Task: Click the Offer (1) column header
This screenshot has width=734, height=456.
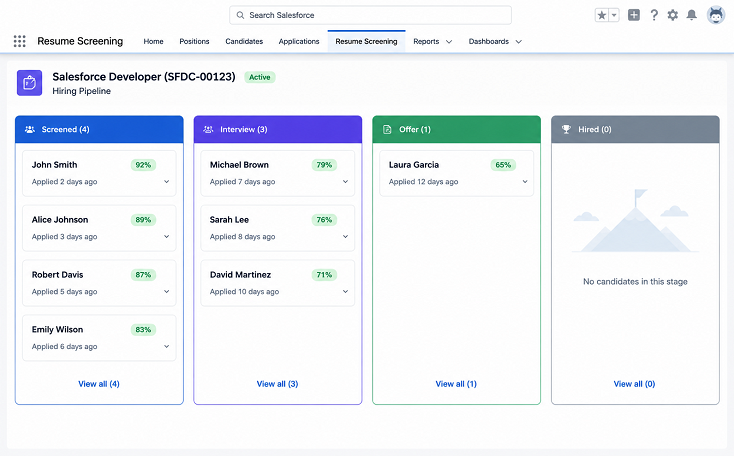Action: pos(456,129)
